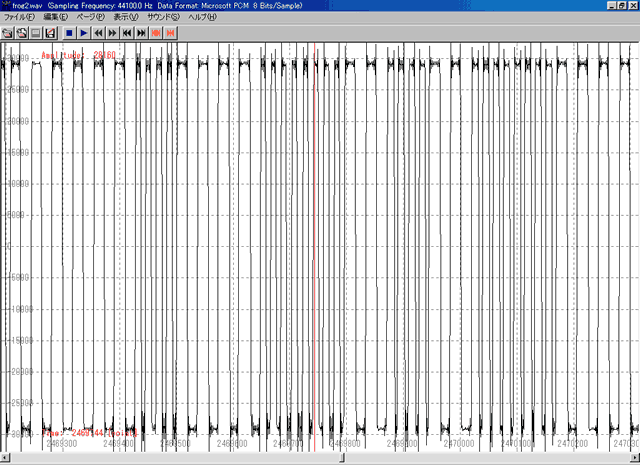
Task: Open the ページ(P) menu
Action: tap(91, 18)
